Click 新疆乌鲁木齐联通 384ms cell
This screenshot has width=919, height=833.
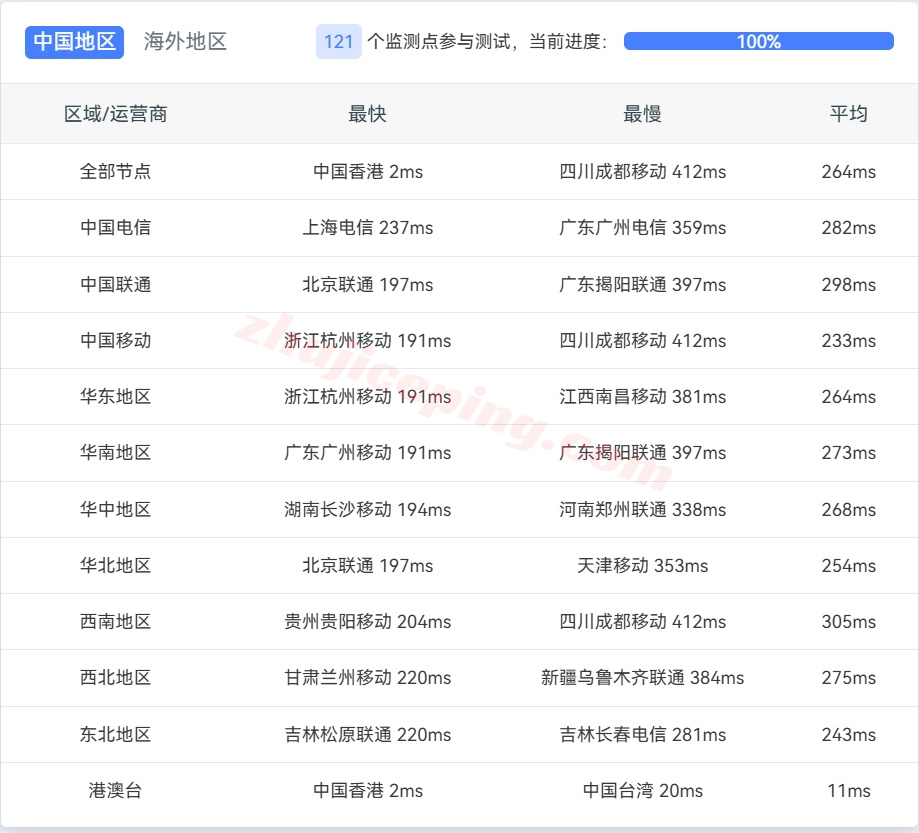tap(642, 678)
